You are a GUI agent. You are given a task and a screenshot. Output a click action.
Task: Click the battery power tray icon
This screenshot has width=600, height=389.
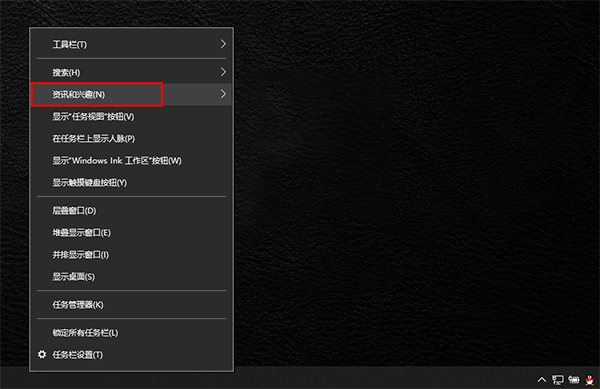pyautogui.click(x=574, y=379)
